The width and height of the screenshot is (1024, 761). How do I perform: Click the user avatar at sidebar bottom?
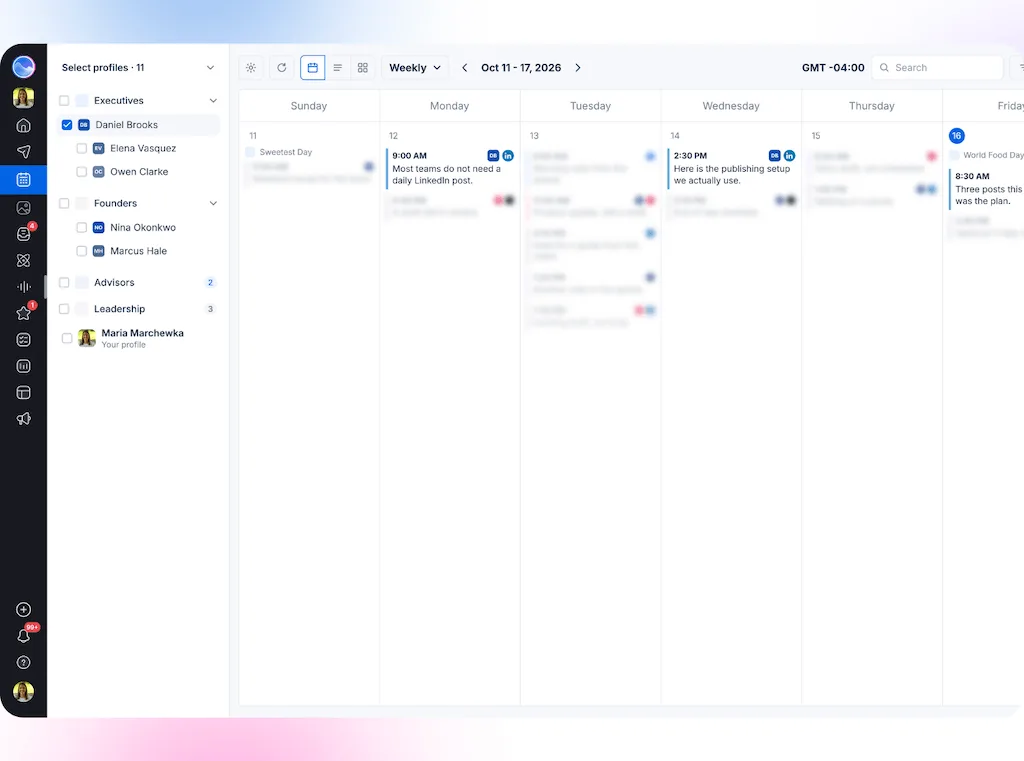pyautogui.click(x=24, y=691)
